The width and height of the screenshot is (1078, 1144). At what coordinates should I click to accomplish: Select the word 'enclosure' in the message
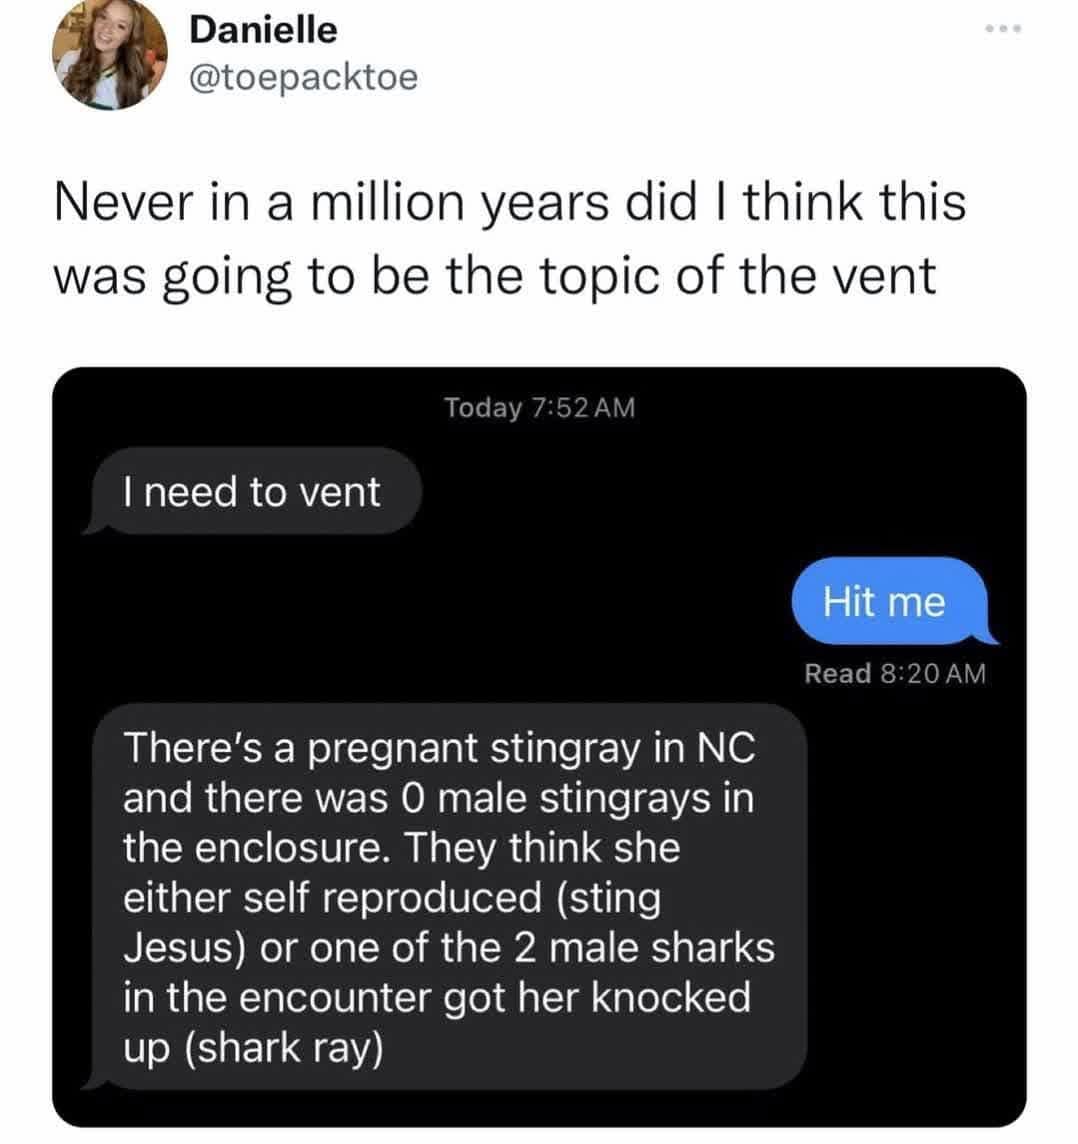coord(284,848)
